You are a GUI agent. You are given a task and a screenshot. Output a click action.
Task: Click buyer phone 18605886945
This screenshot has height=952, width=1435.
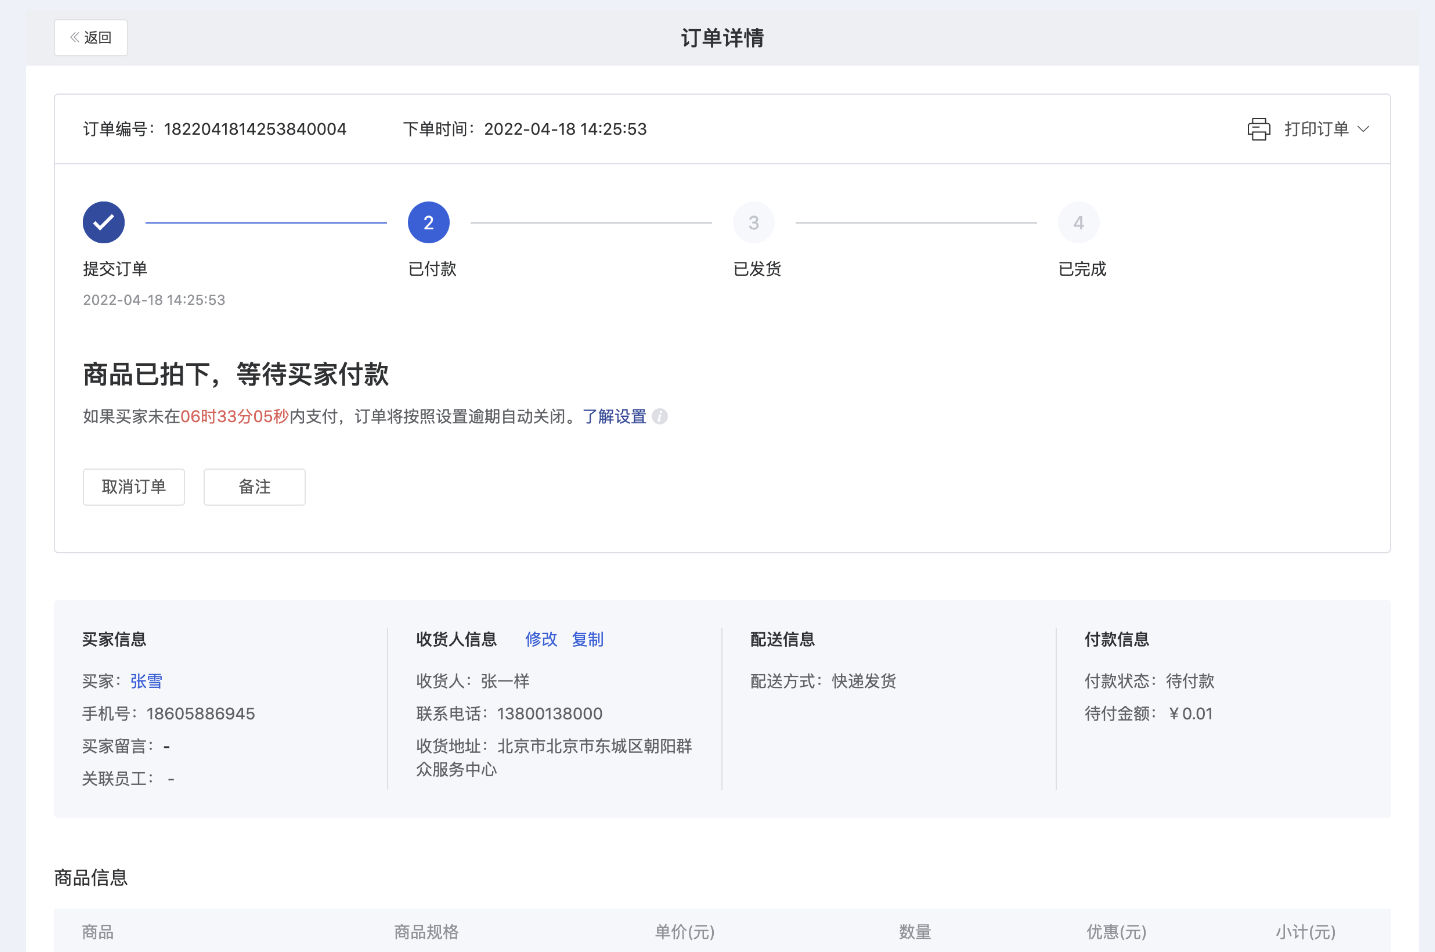coord(201,714)
